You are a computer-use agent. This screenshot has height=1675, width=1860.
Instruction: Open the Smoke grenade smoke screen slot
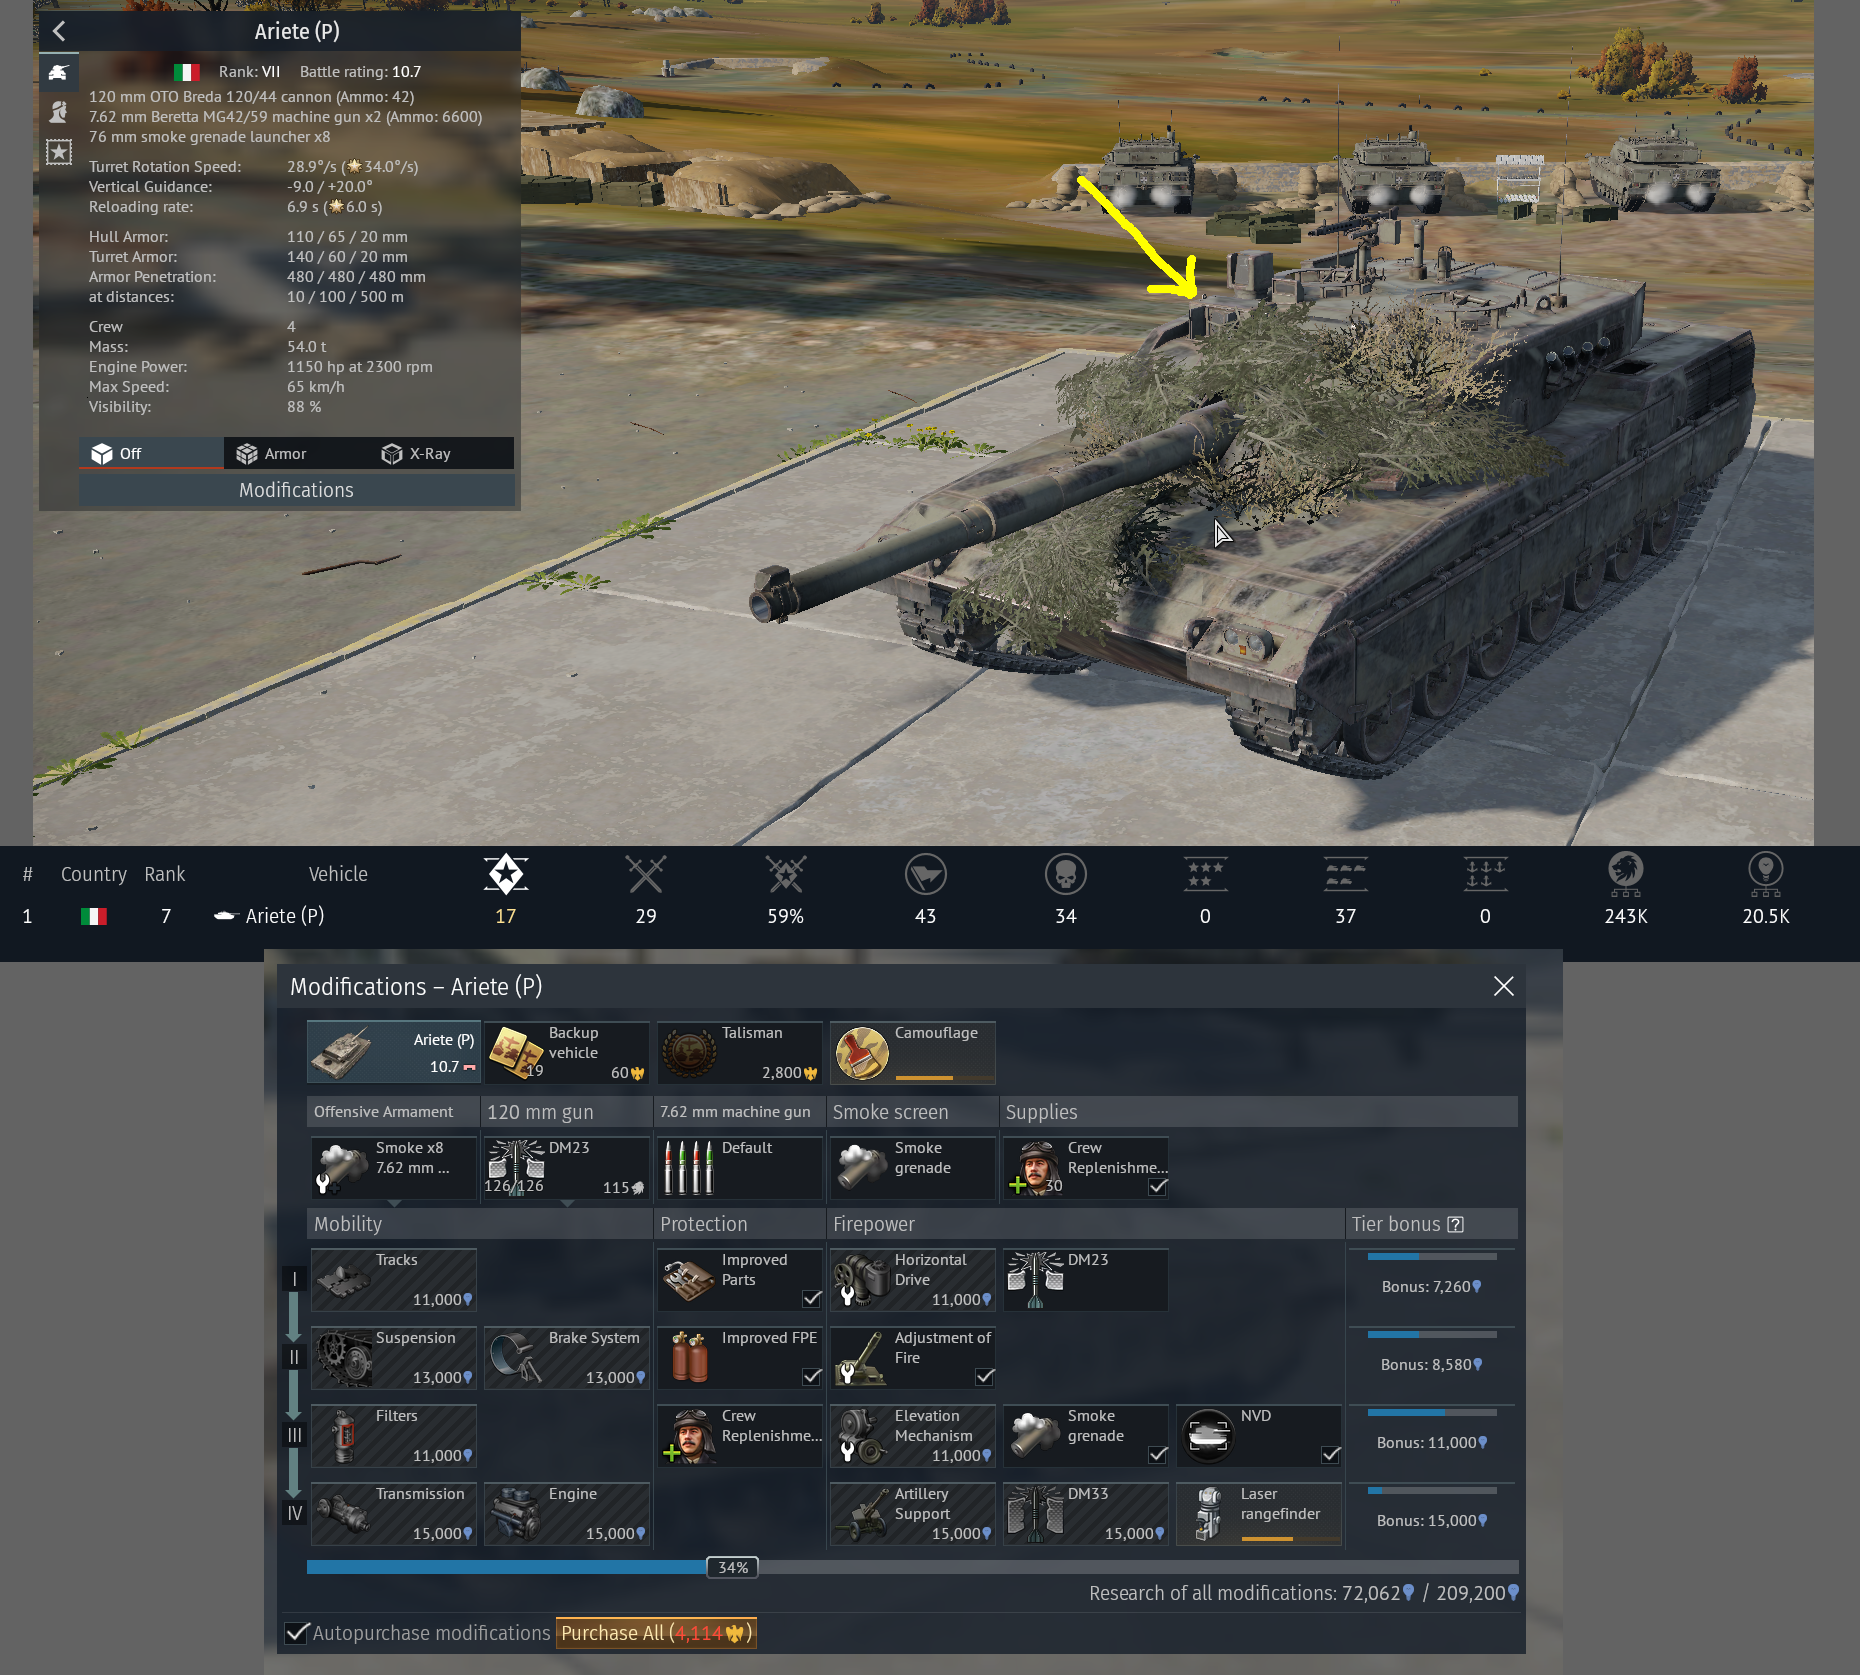click(x=913, y=1168)
